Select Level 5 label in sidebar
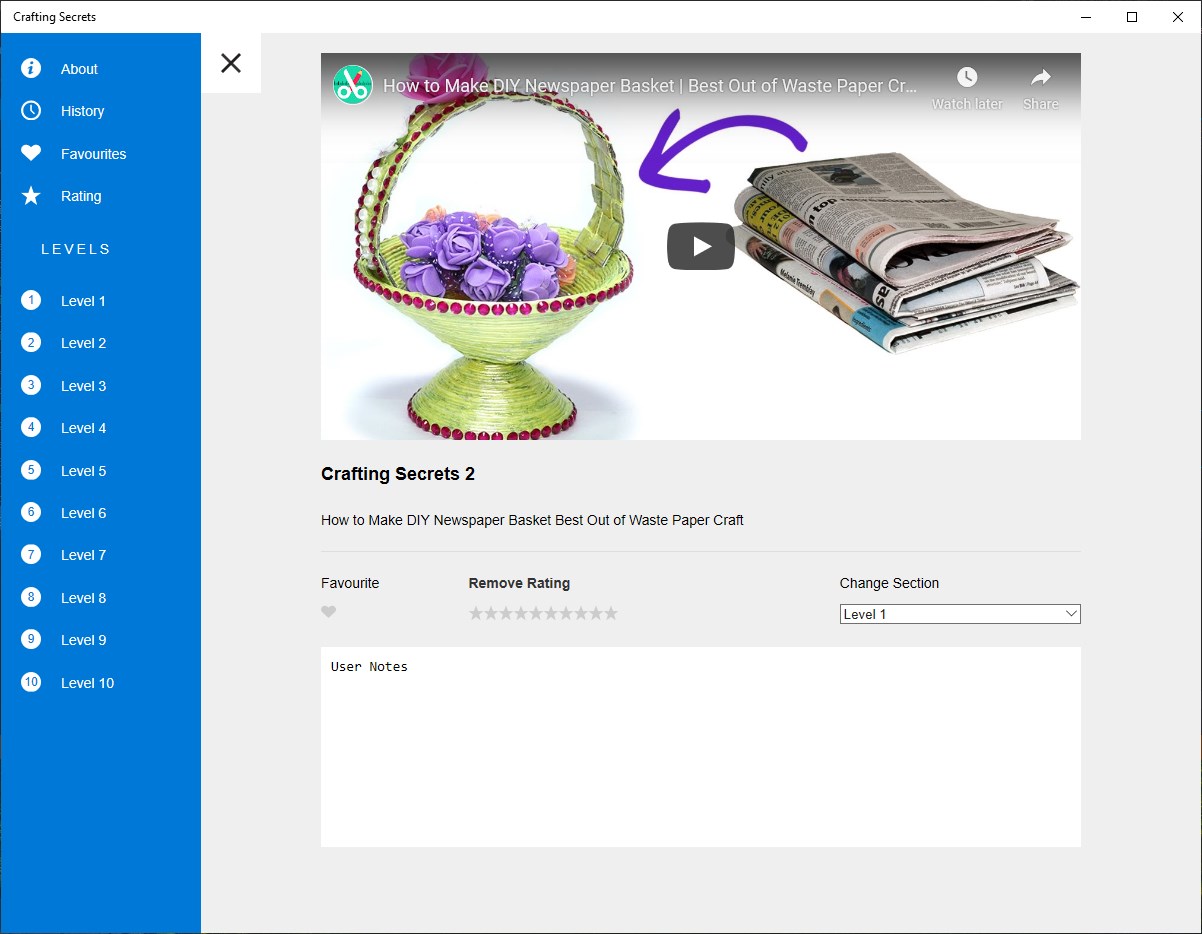The width and height of the screenshot is (1202, 934). (x=83, y=471)
